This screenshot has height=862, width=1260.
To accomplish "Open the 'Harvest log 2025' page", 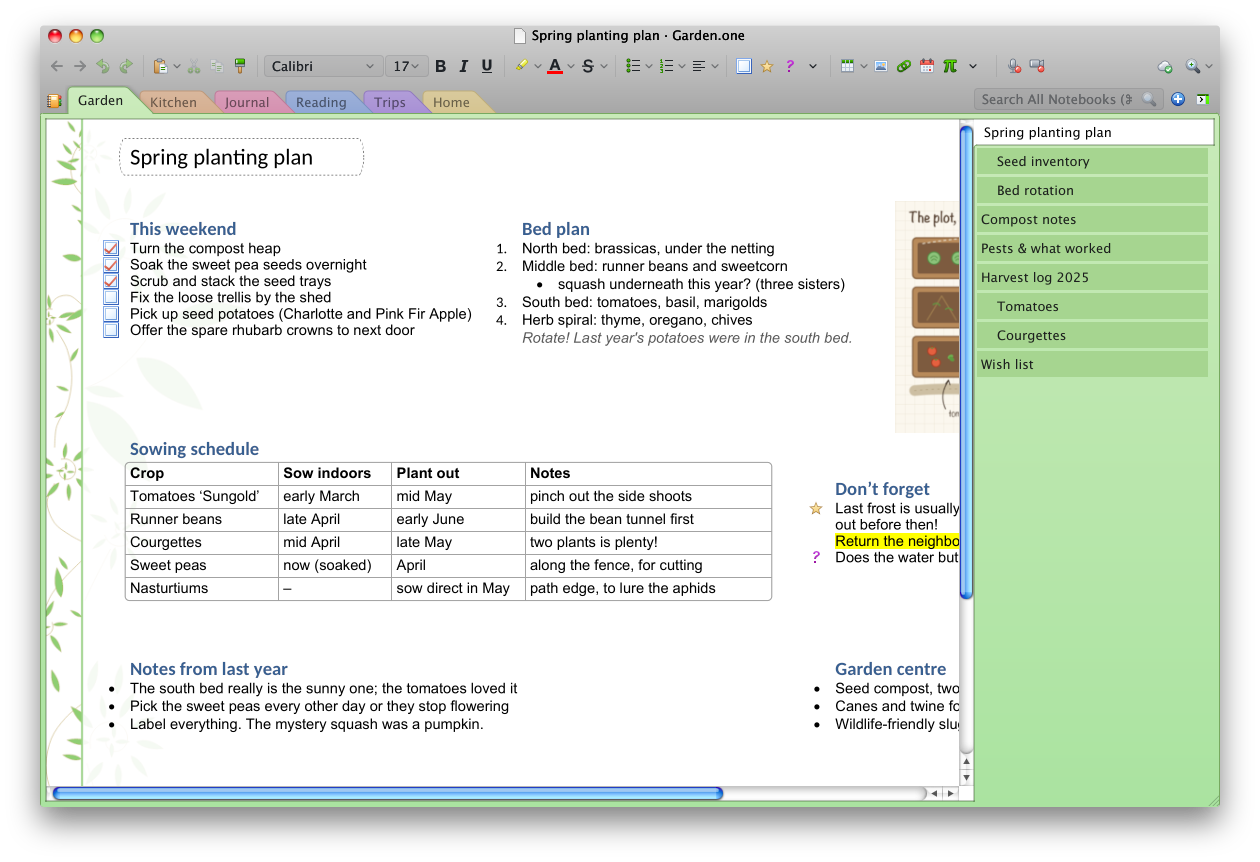I will (1092, 277).
